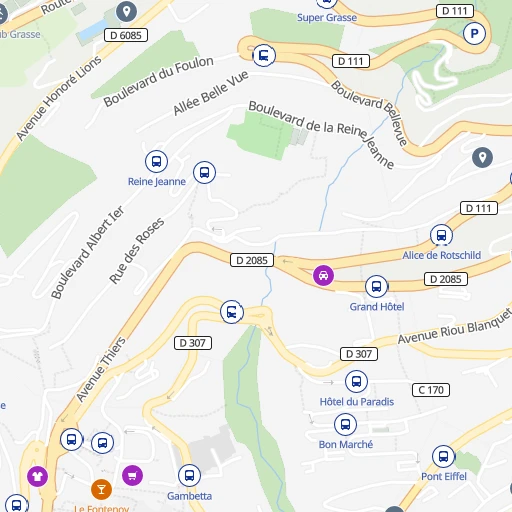Click the Bon Marché bus stop icon

click(x=345, y=425)
